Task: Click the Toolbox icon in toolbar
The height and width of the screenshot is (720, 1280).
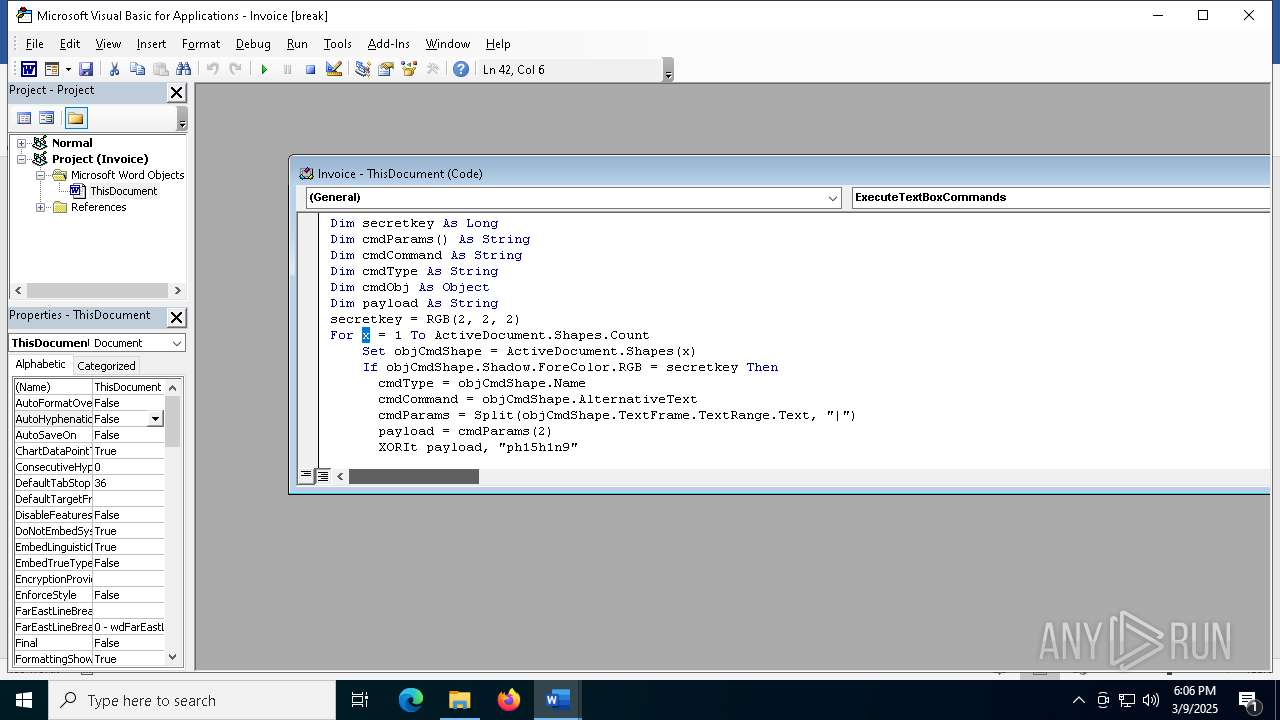Action: (432, 69)
